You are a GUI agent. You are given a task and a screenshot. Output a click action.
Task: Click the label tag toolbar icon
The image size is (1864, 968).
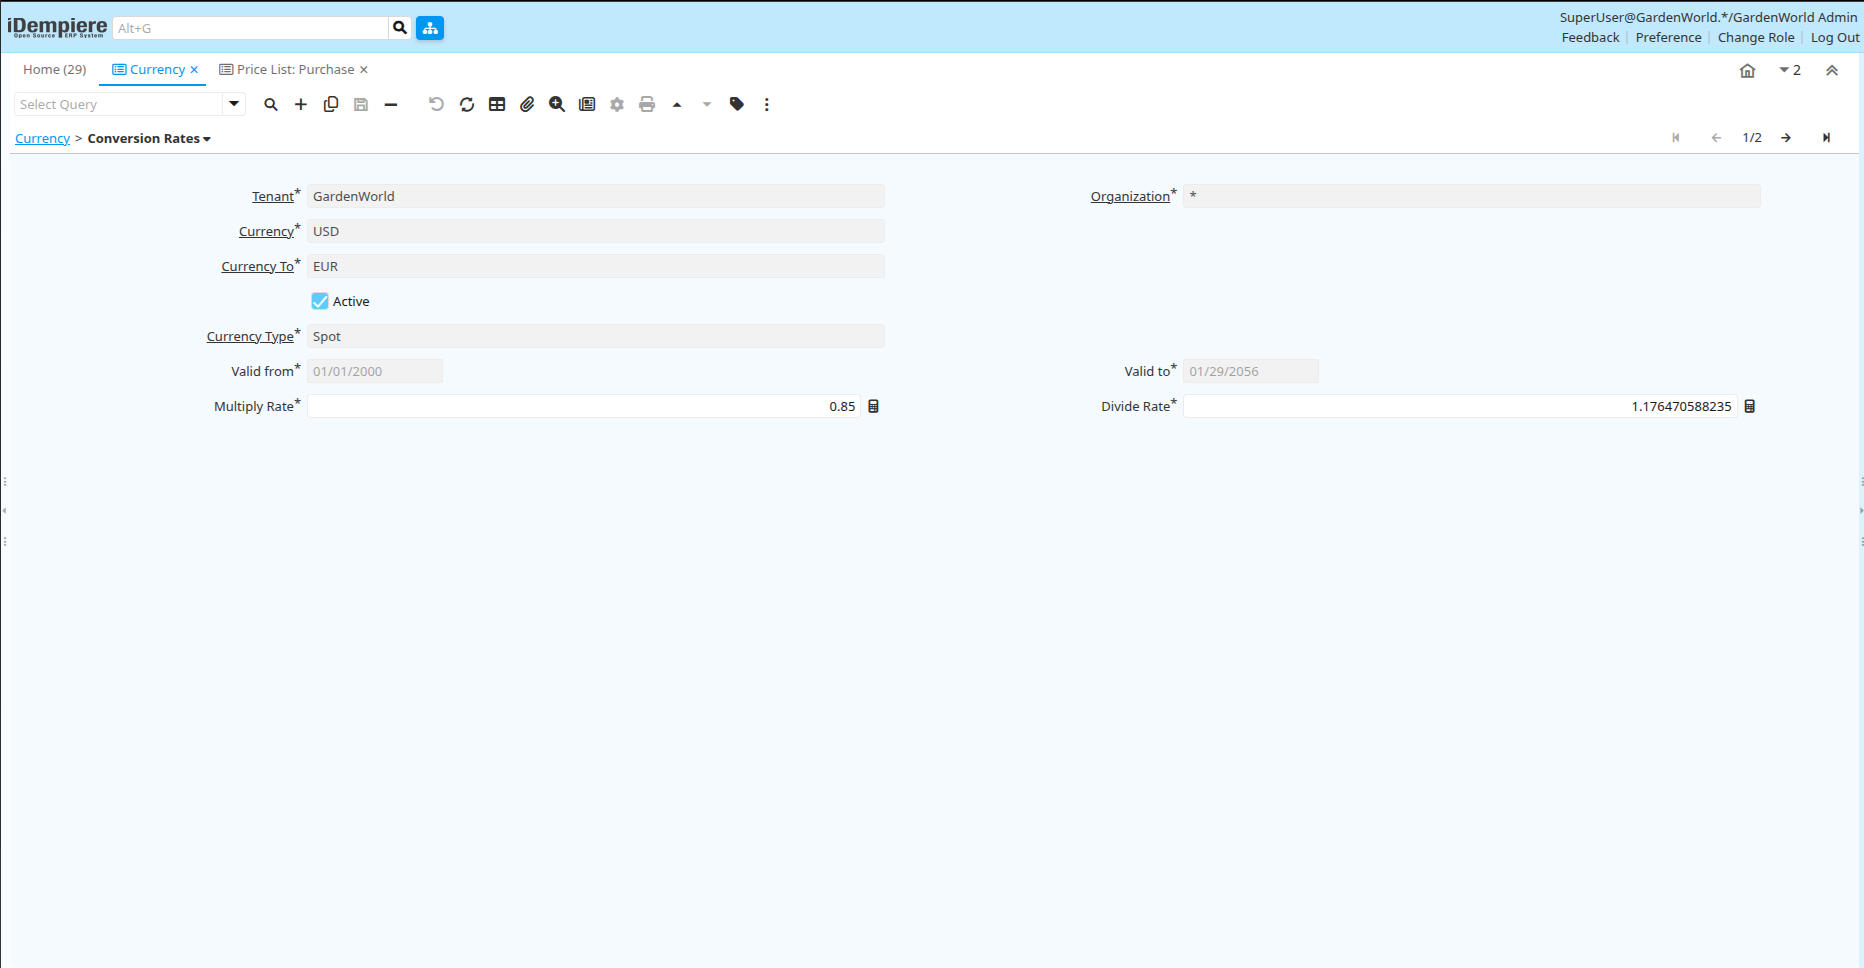pos(737,104)
